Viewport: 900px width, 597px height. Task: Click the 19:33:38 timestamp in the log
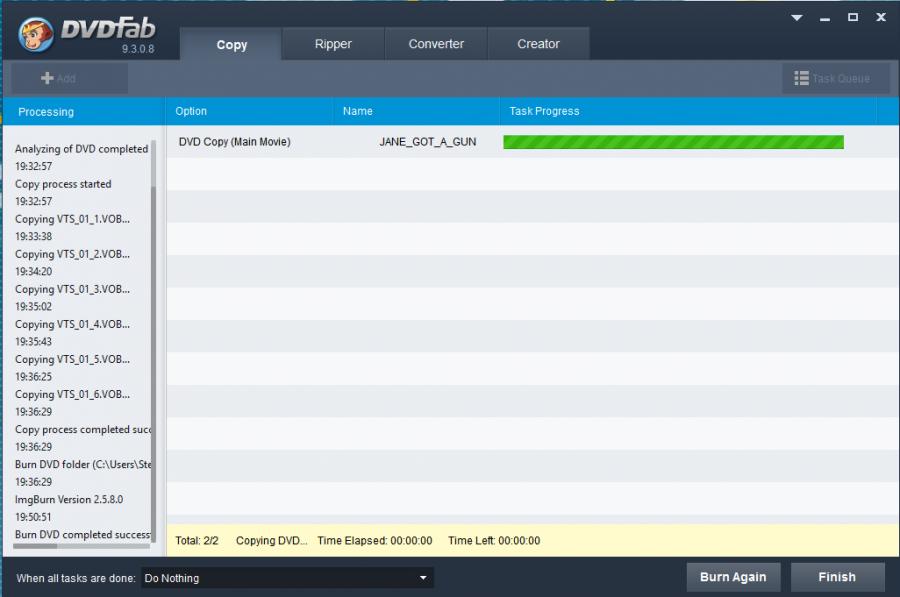[x=33, y=236]
